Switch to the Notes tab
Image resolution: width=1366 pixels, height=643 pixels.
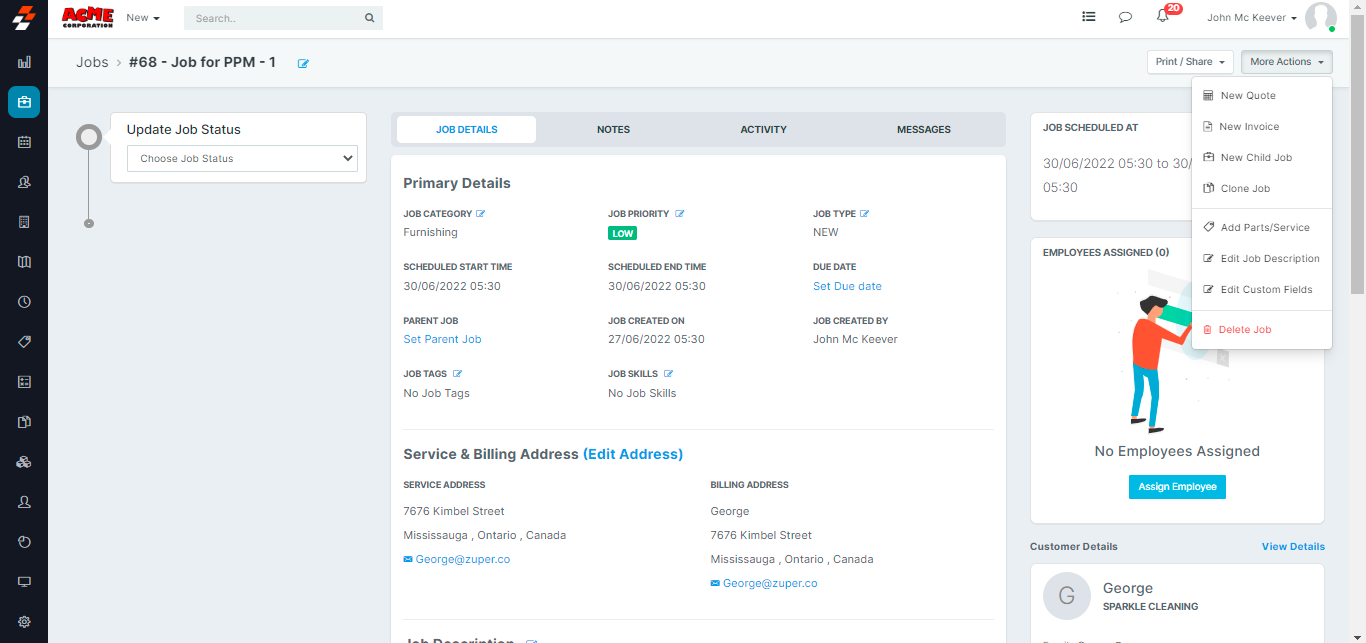(613, 129)
